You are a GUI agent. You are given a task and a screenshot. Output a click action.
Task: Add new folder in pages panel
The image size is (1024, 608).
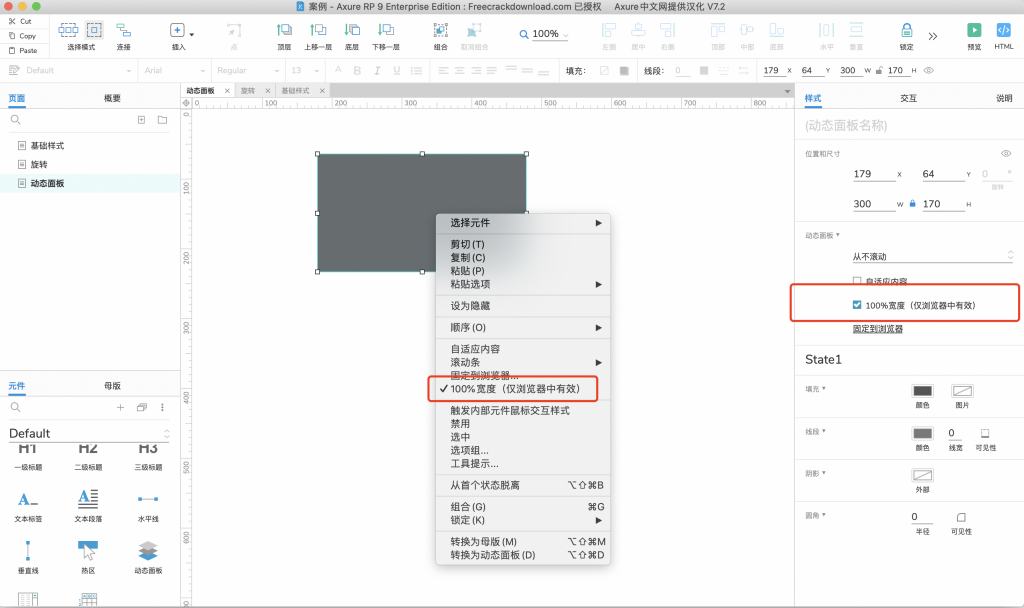click(x=162, y=120)
